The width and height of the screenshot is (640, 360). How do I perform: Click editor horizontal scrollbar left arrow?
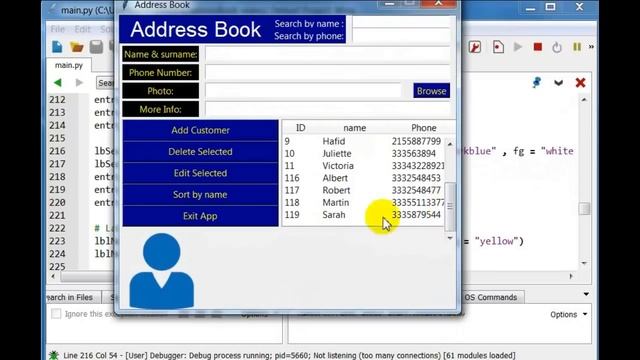pos(53,276)
